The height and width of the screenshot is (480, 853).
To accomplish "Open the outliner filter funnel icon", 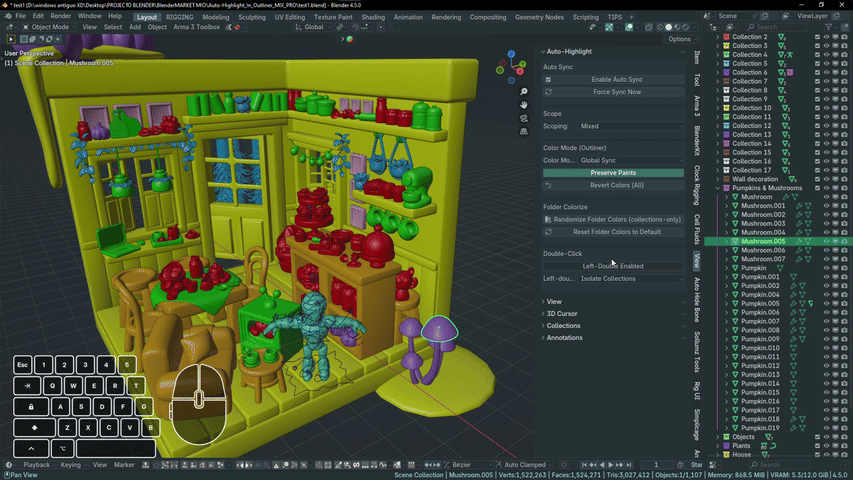I will click(x=829, y=27).
